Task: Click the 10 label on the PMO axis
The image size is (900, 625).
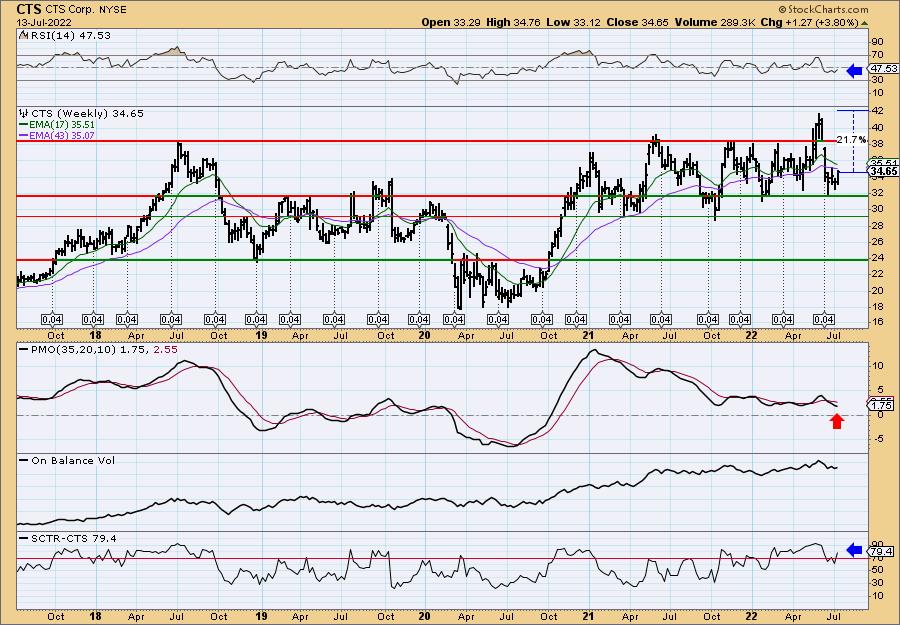Action: click(878, 366)
